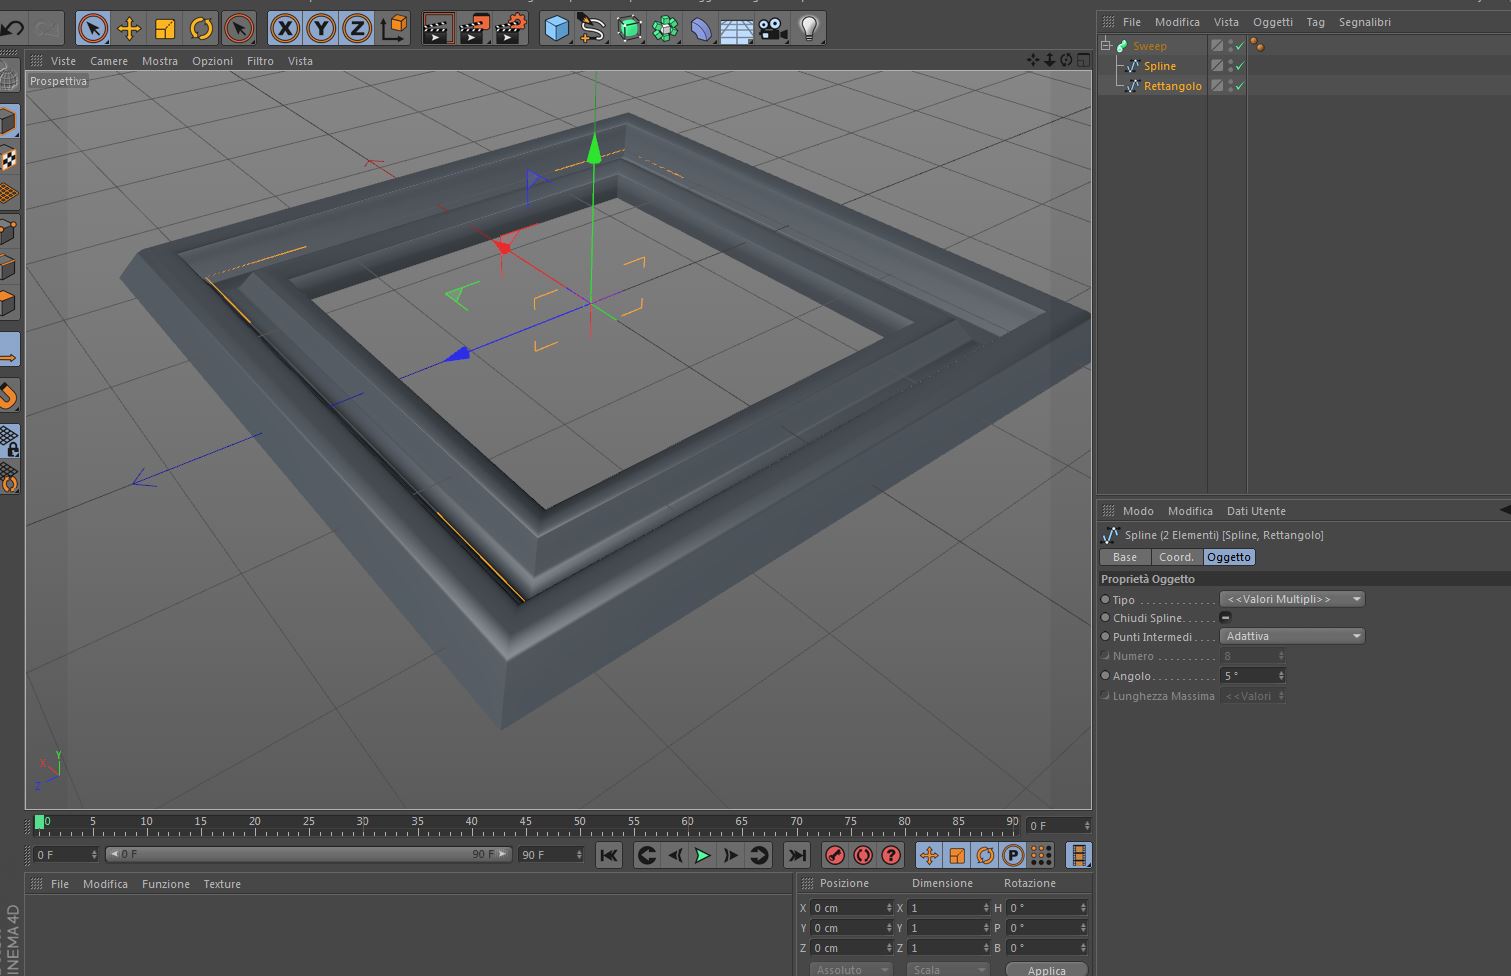Switch the coordinate system cube icon
1511x976 pixels.
[x=394, y=29]
